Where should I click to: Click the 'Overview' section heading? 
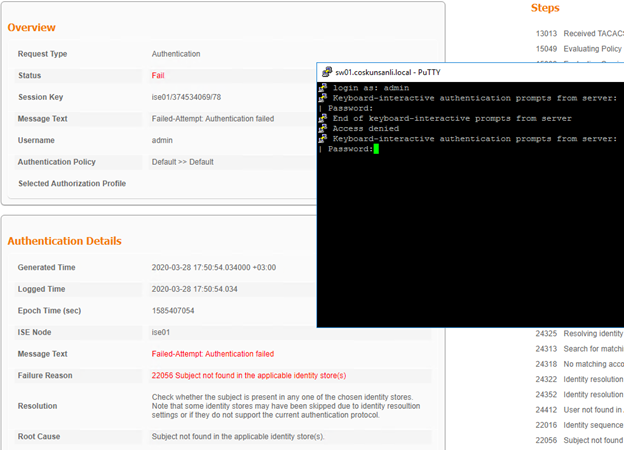(x=31, y=27)
